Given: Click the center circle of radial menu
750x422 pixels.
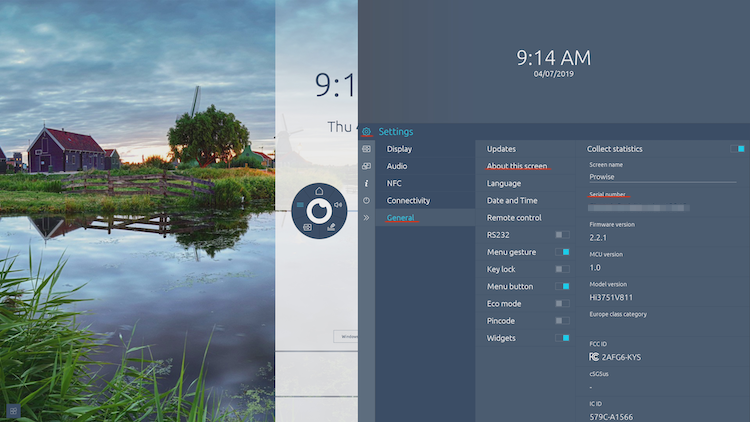Looking at the screenshot, I should [319, 211].
